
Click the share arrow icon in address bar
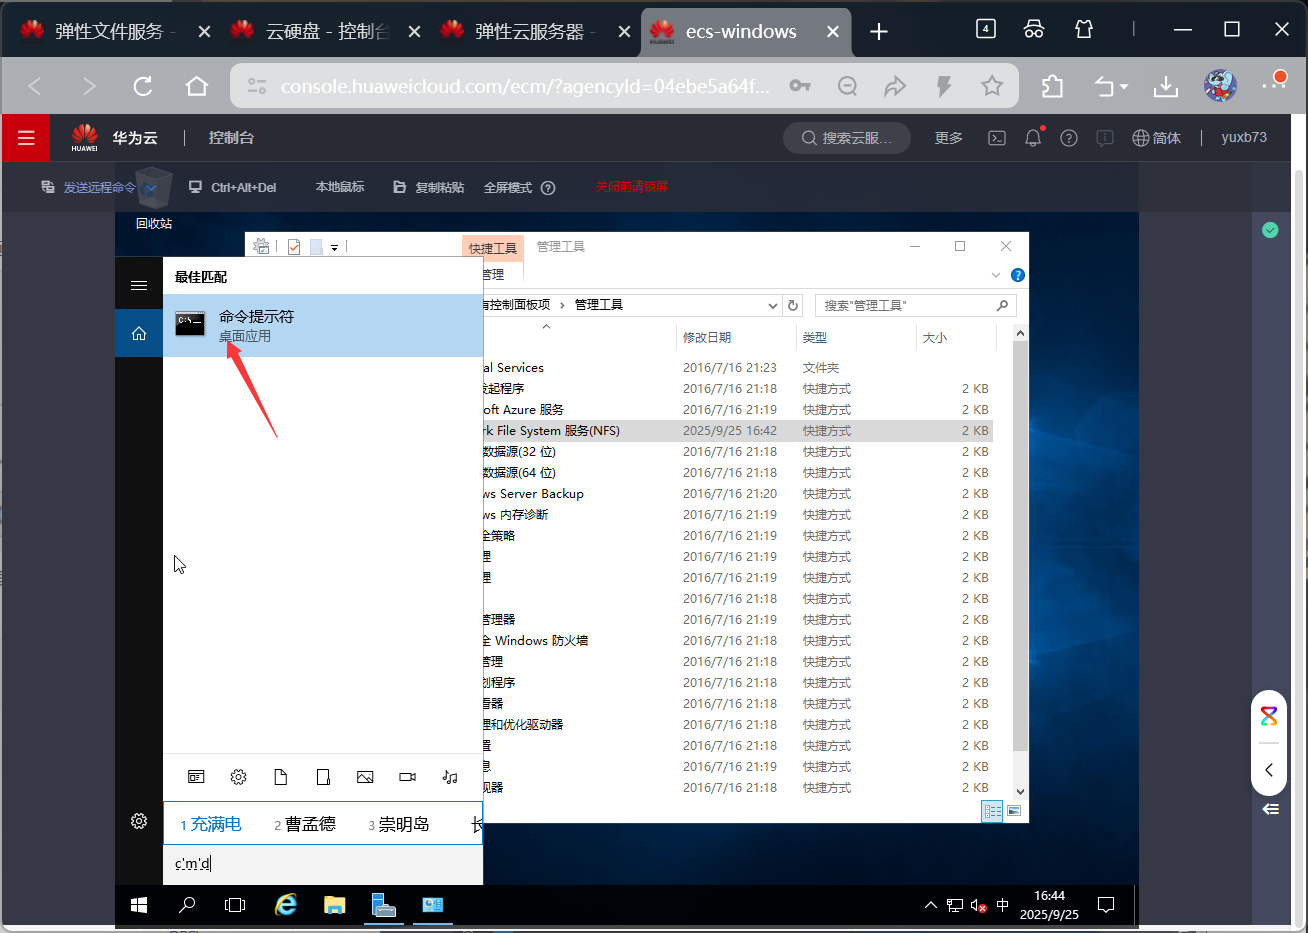coord(895,86)
